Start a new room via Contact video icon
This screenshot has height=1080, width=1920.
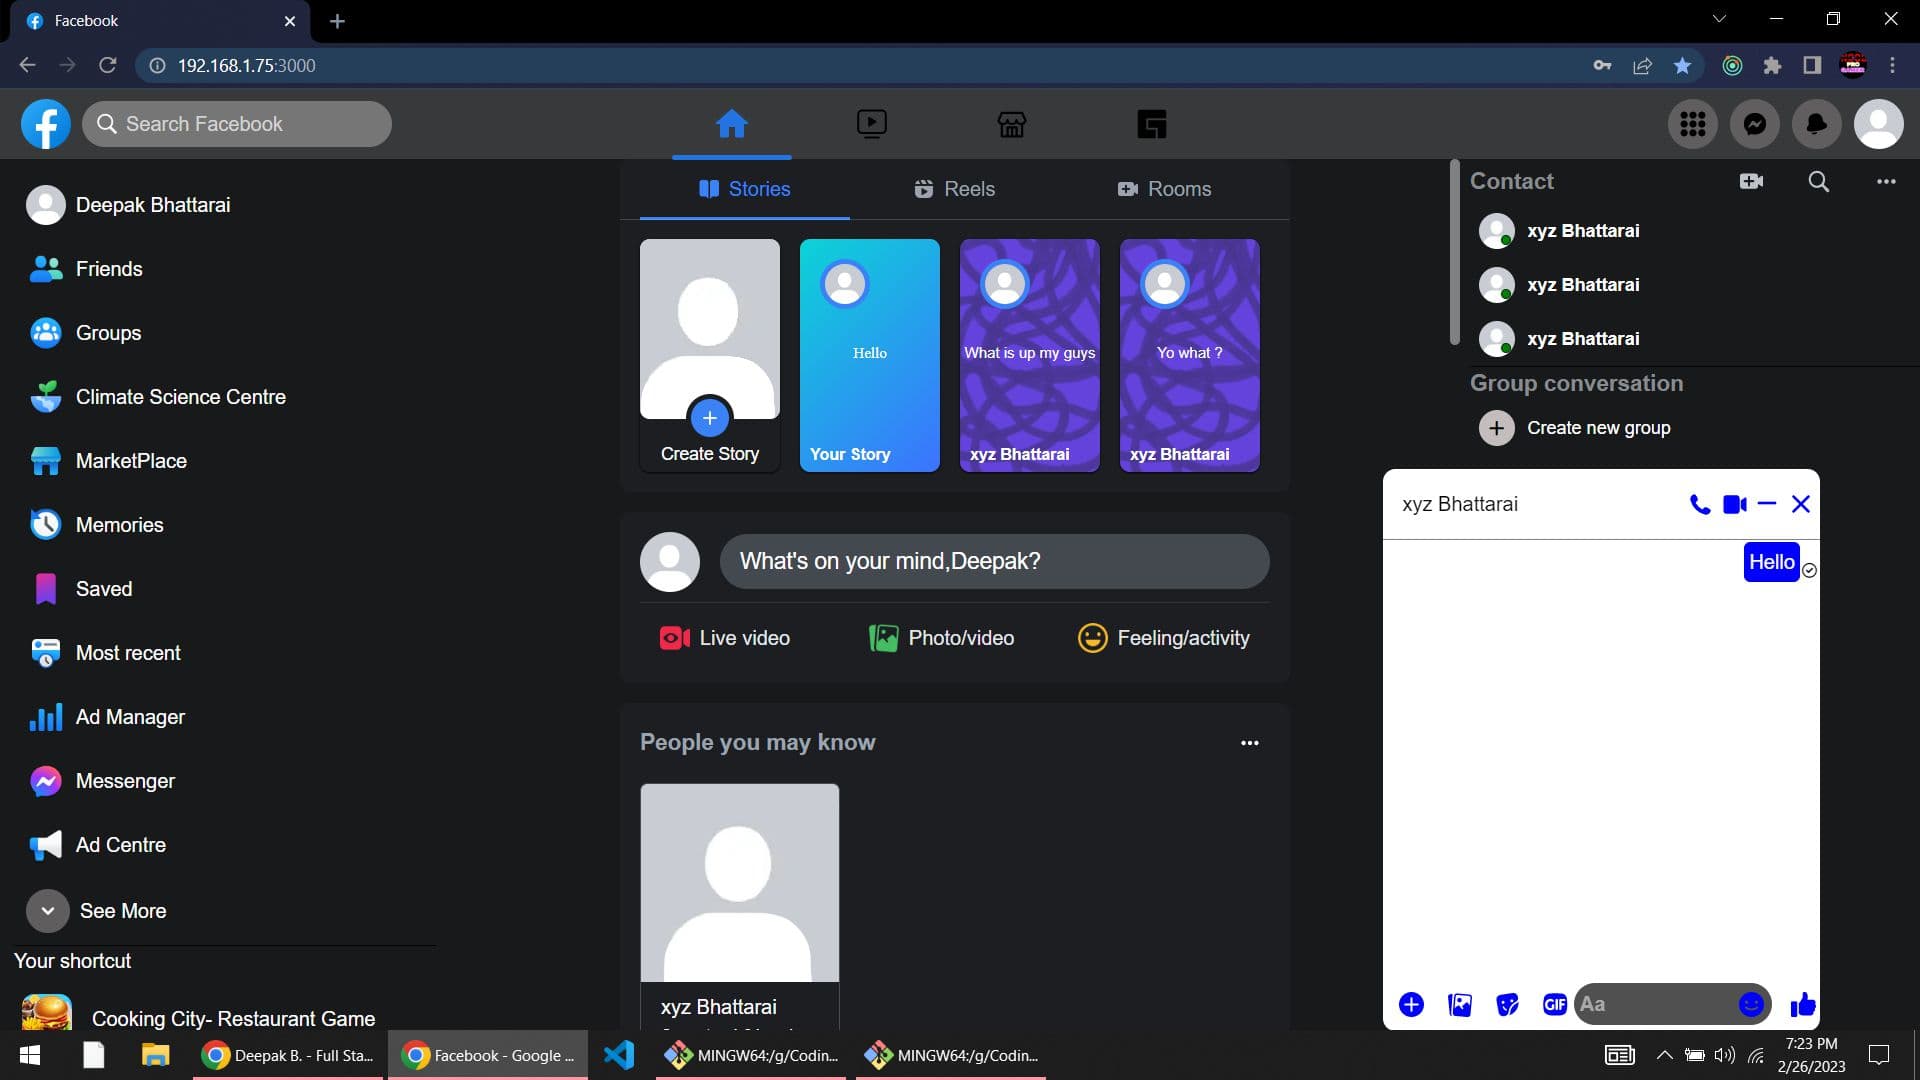pyautogui.click(x=1751, y=181)
